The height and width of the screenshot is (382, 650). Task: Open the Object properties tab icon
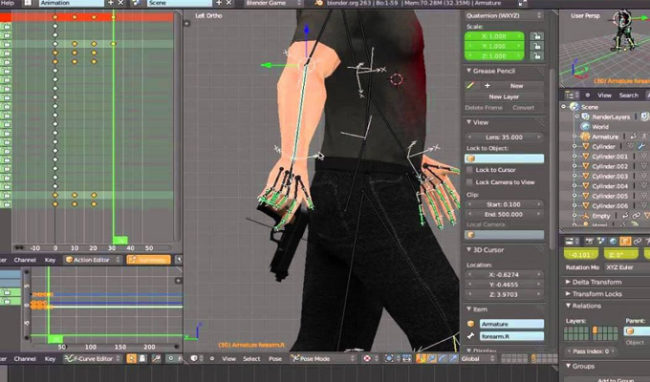coord(625,241)
